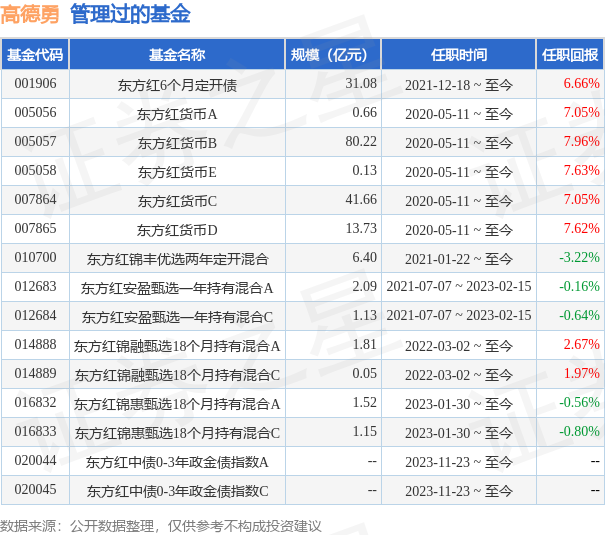Select fund 东方红锦融甄选18个月持有混合A
This screenshot has width=605, height=535.
(x=177, y=346)
